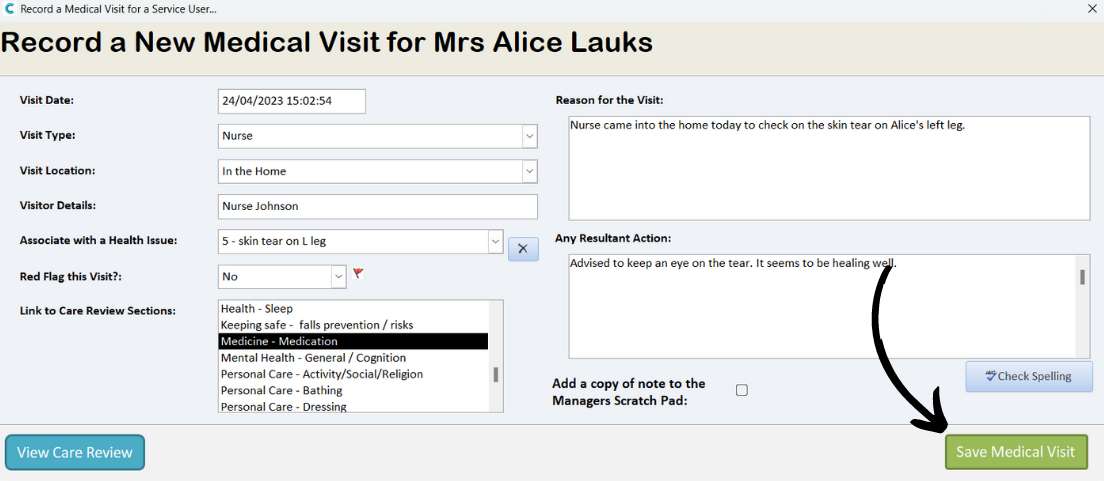
Task: Select Keeping safe - falls prevention / risks
Action: tap(317, 325)
